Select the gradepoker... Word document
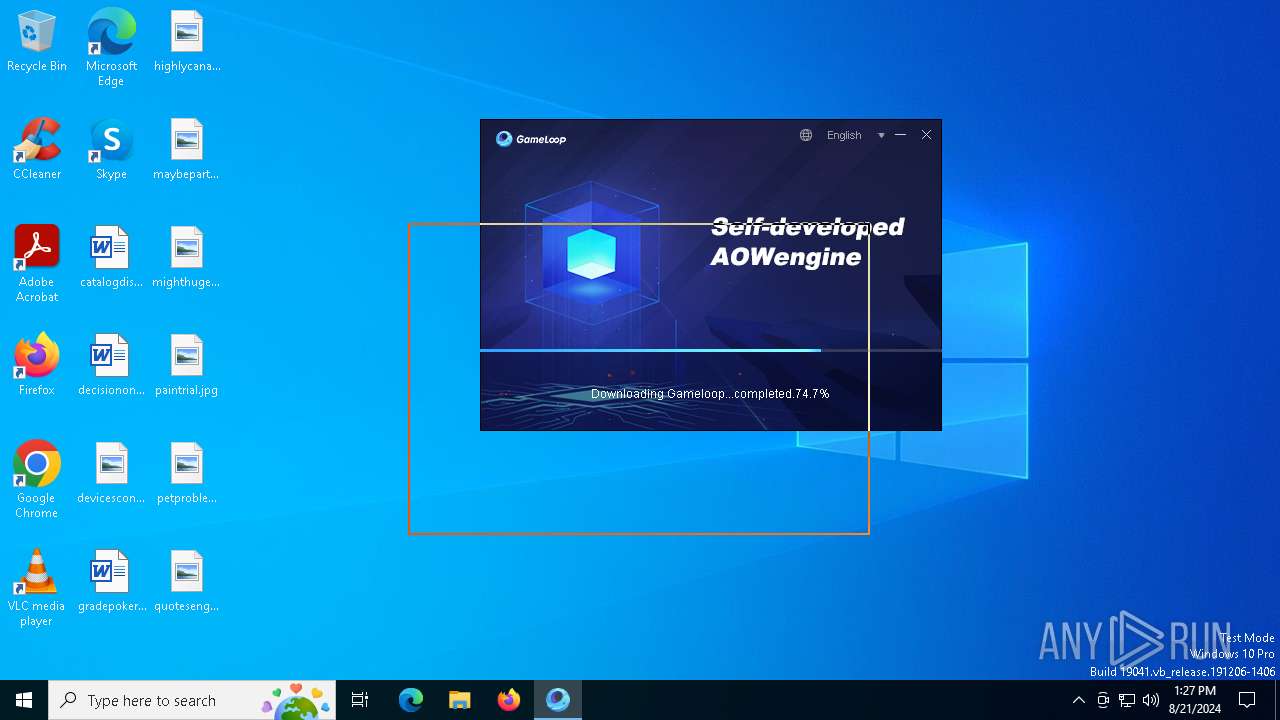This screenshot has height=720, width=1280. (x=111, y=582)
